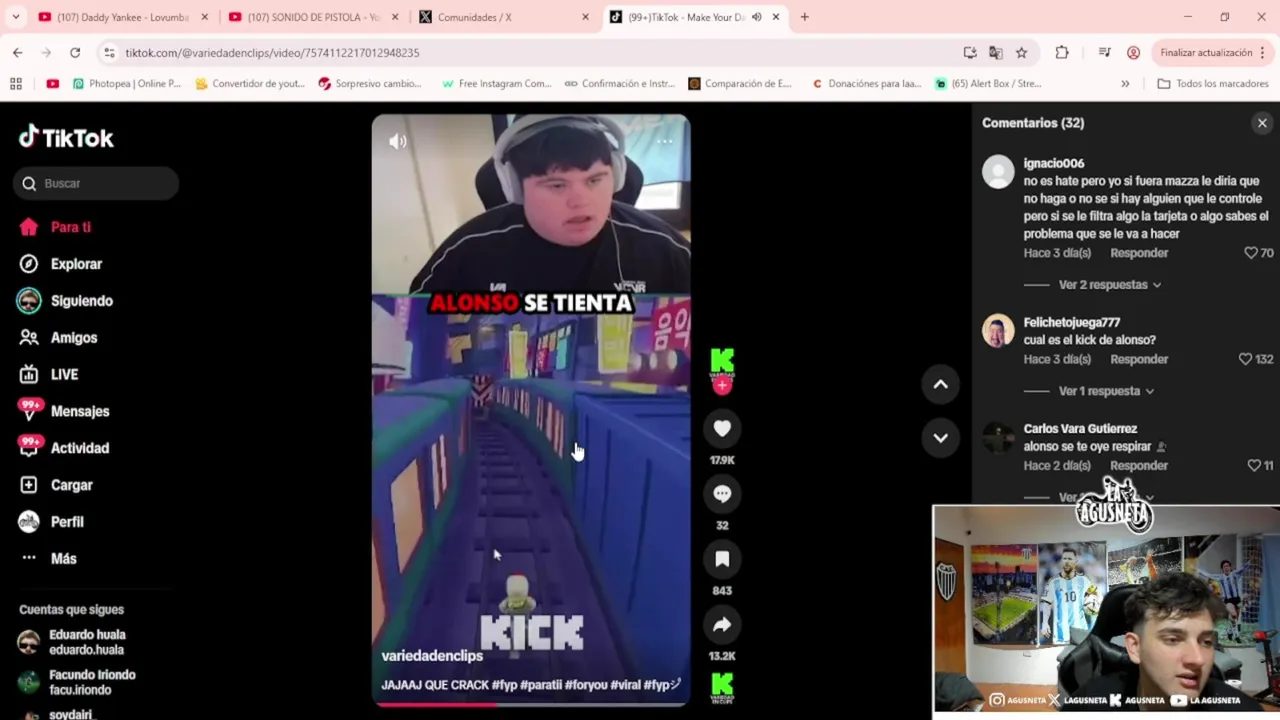Mute the TikTok video with speaker icon

397,142
